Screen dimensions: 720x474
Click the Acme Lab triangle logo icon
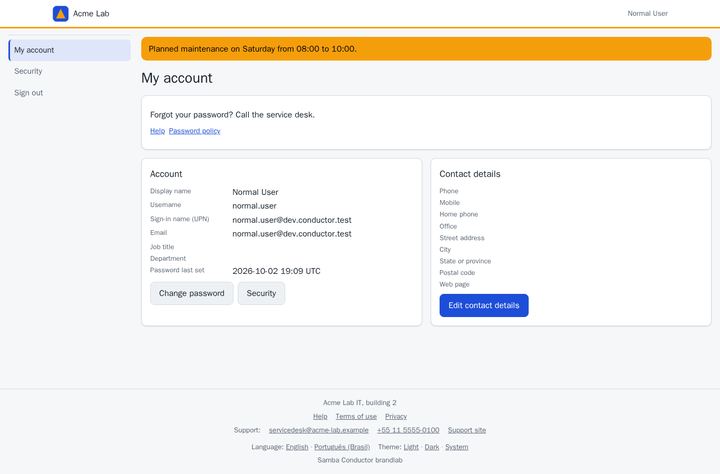coord(61,14)
